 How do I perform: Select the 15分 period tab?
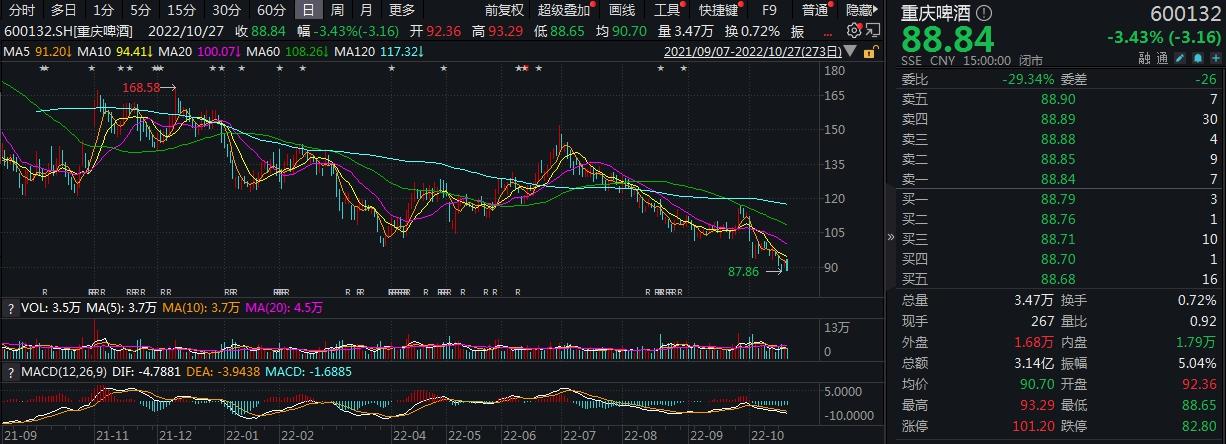coord(181,10)
